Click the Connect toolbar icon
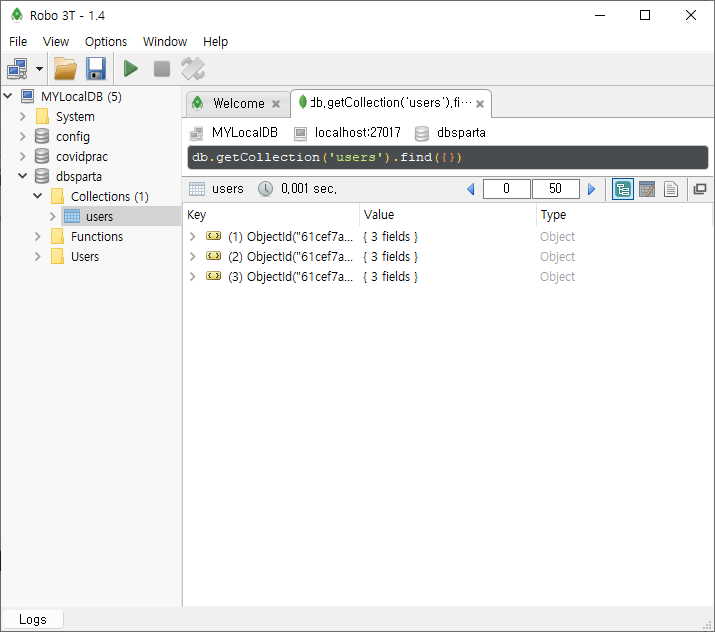Viewport: 715px width, 632px height. 18,69
